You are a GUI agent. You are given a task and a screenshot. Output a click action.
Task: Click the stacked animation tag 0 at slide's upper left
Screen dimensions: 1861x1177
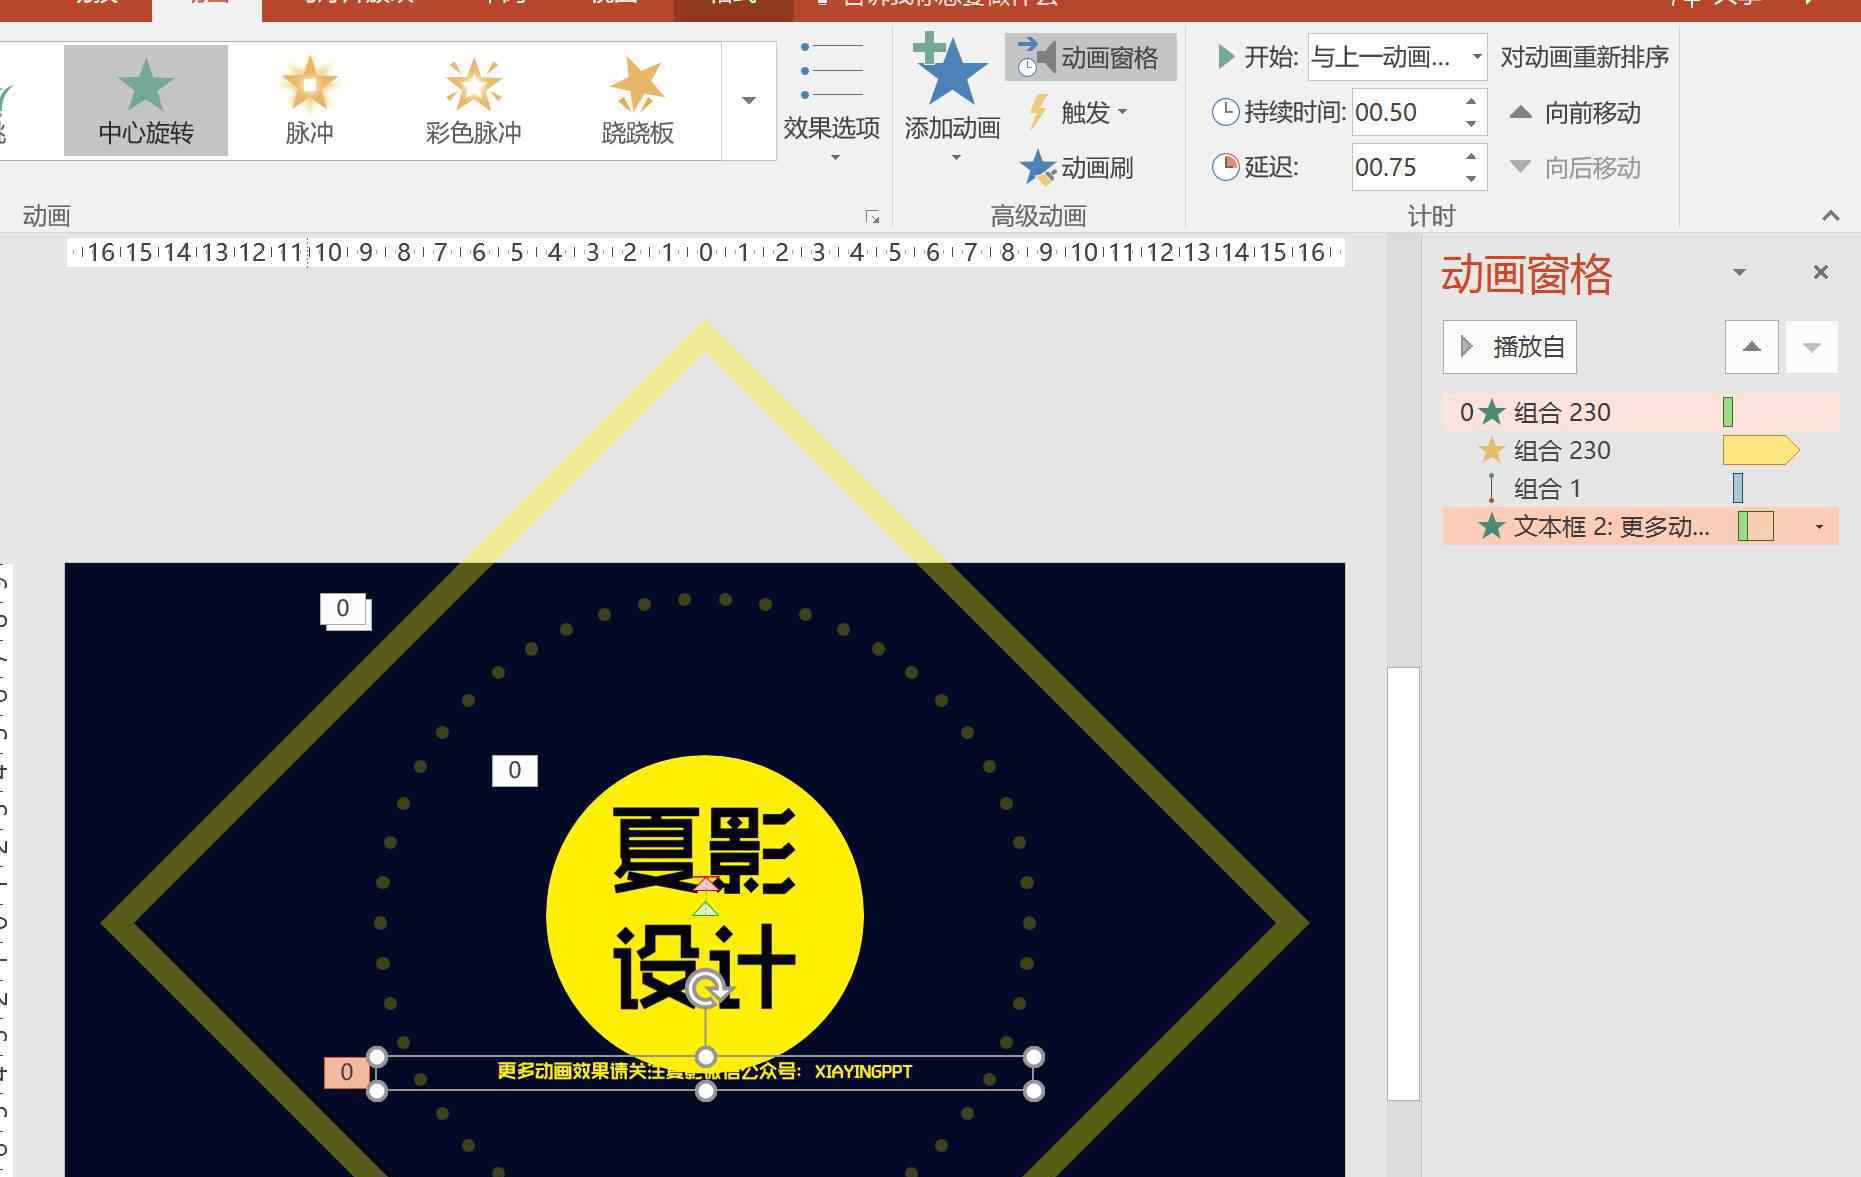(344, 609)
